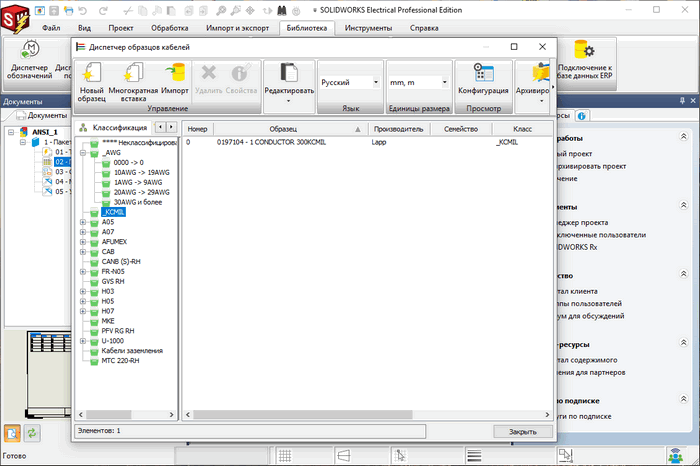
Task: Click Многократная вставка icon
Action: [x=133, y=73]
